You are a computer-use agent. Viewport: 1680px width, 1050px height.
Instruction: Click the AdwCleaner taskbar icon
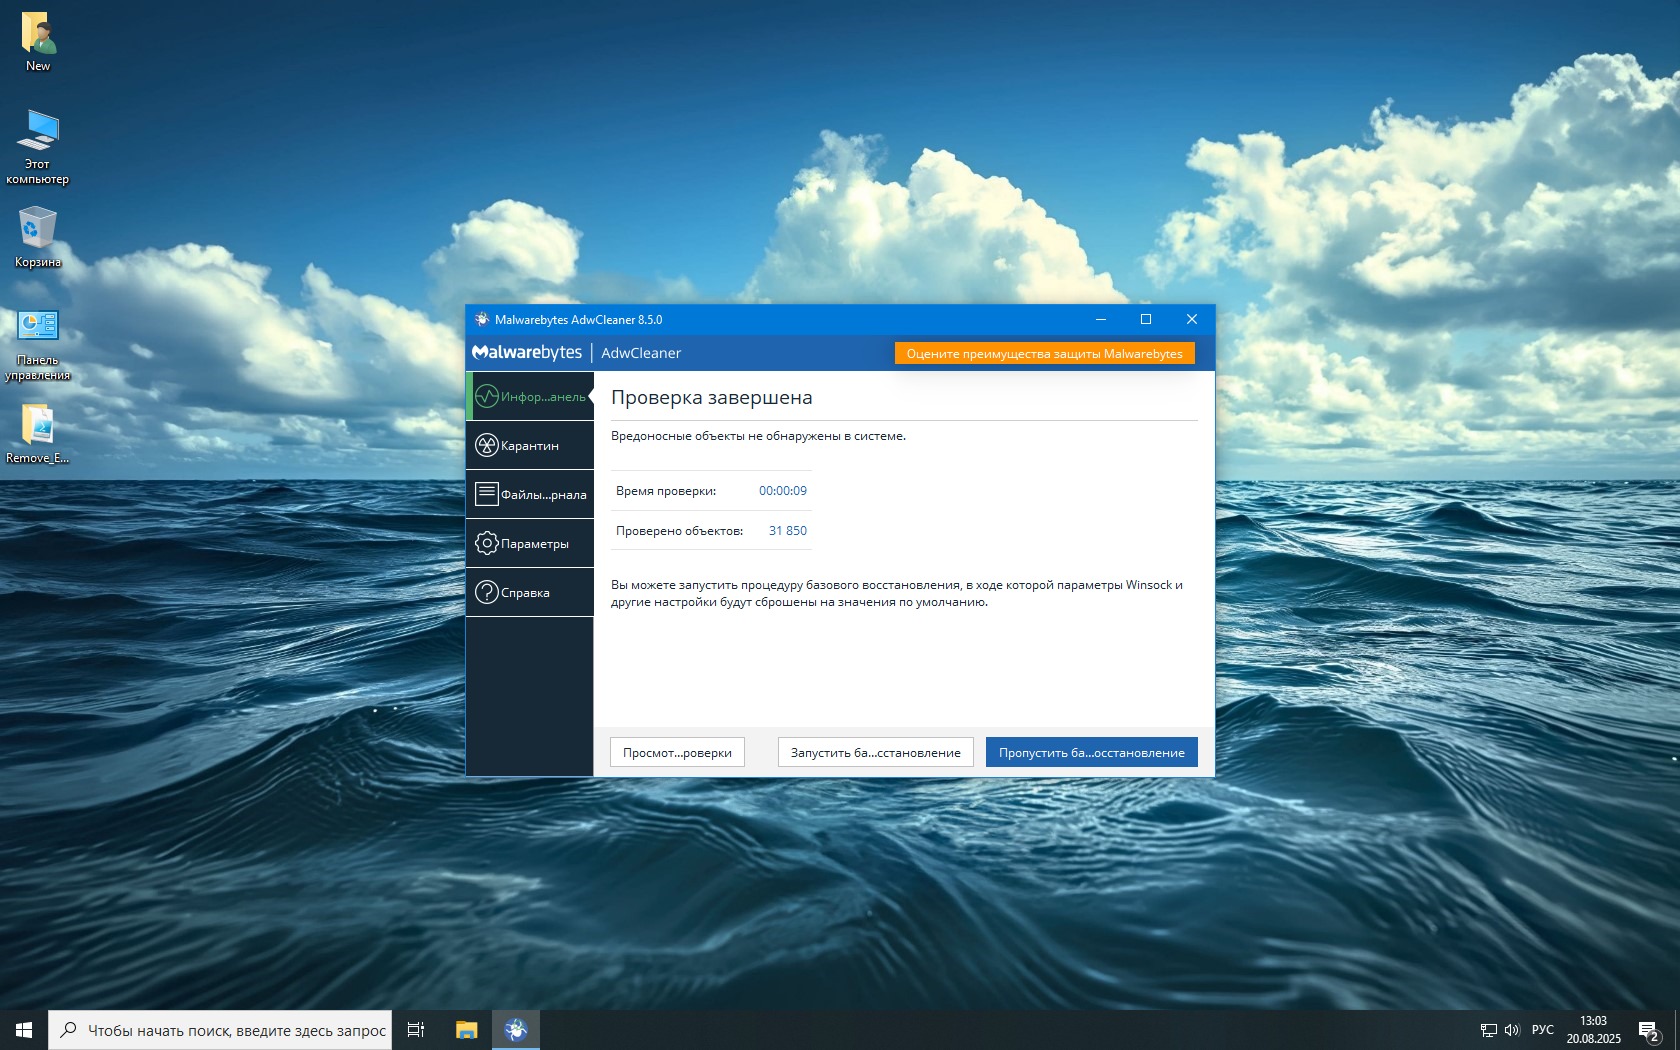pyautogui.click(x=516, y=1030)
